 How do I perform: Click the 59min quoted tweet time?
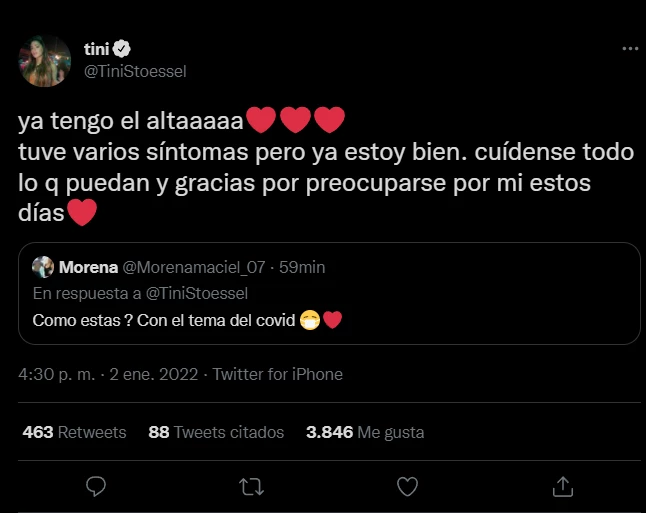tap(302, 267)
